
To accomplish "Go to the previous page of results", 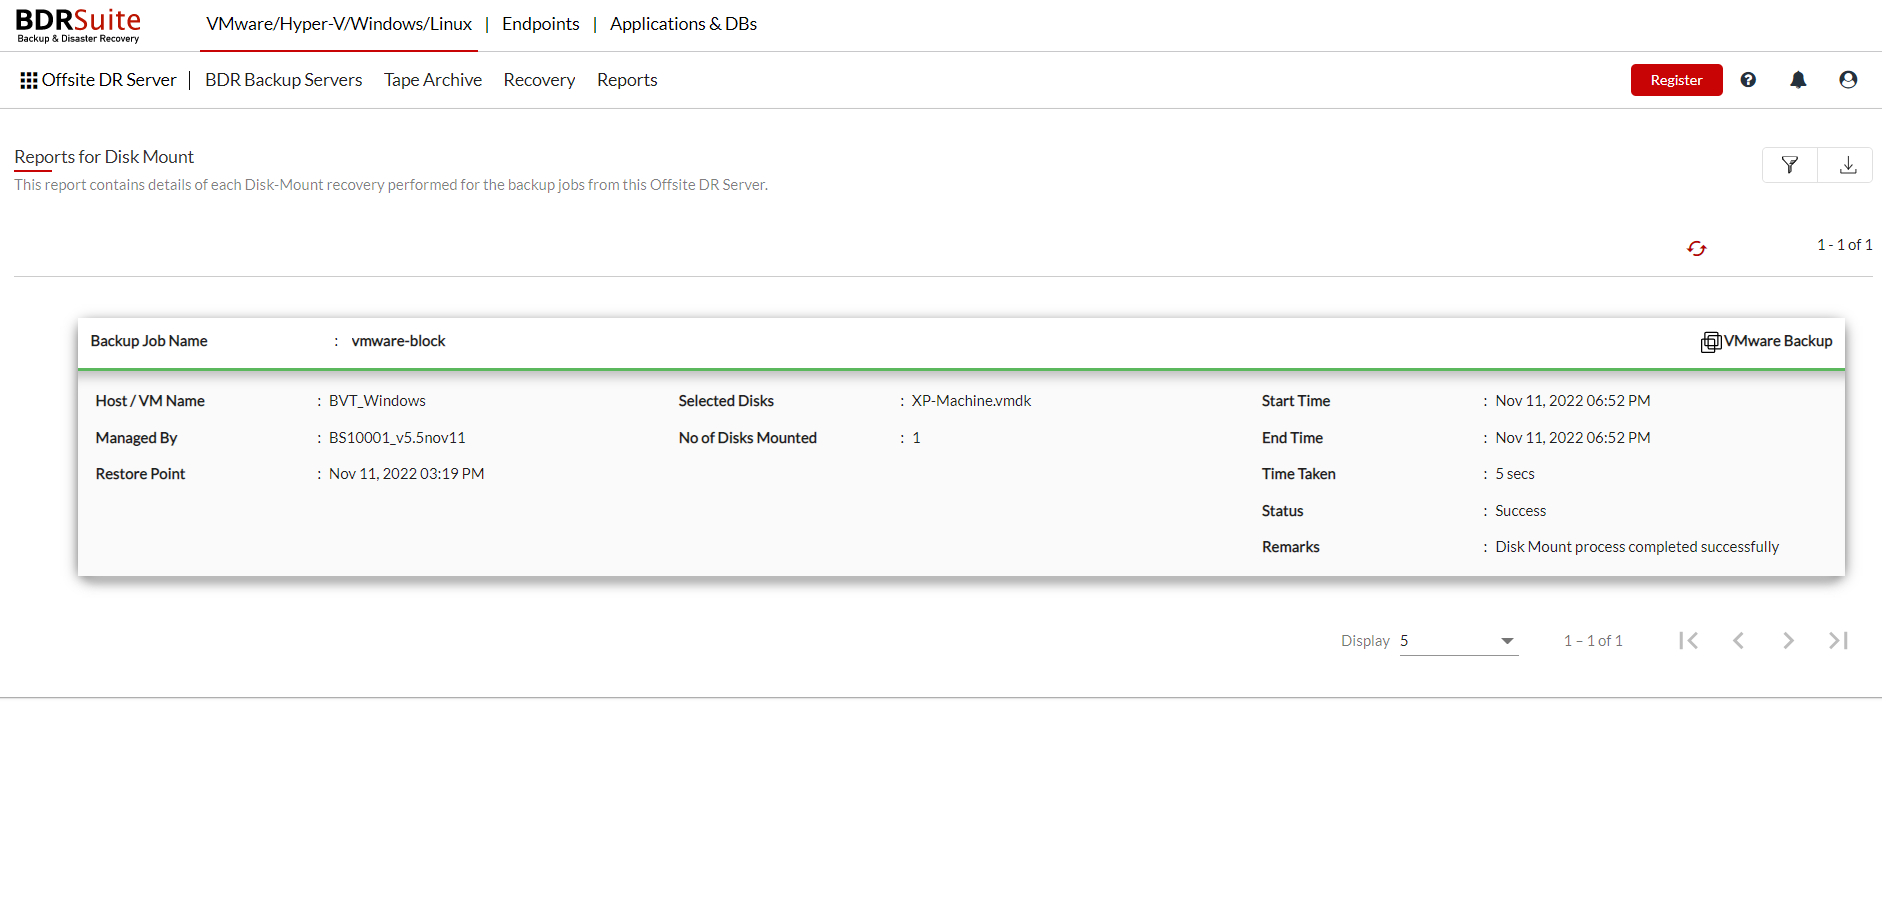I will point(1738,641).
